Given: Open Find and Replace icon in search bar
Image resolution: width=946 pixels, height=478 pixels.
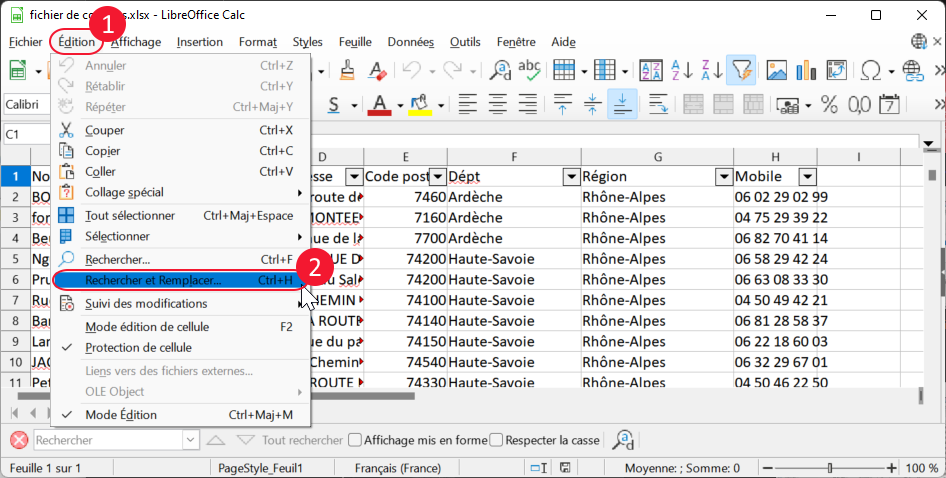Looking at the screenshot, I should [624, 440].
